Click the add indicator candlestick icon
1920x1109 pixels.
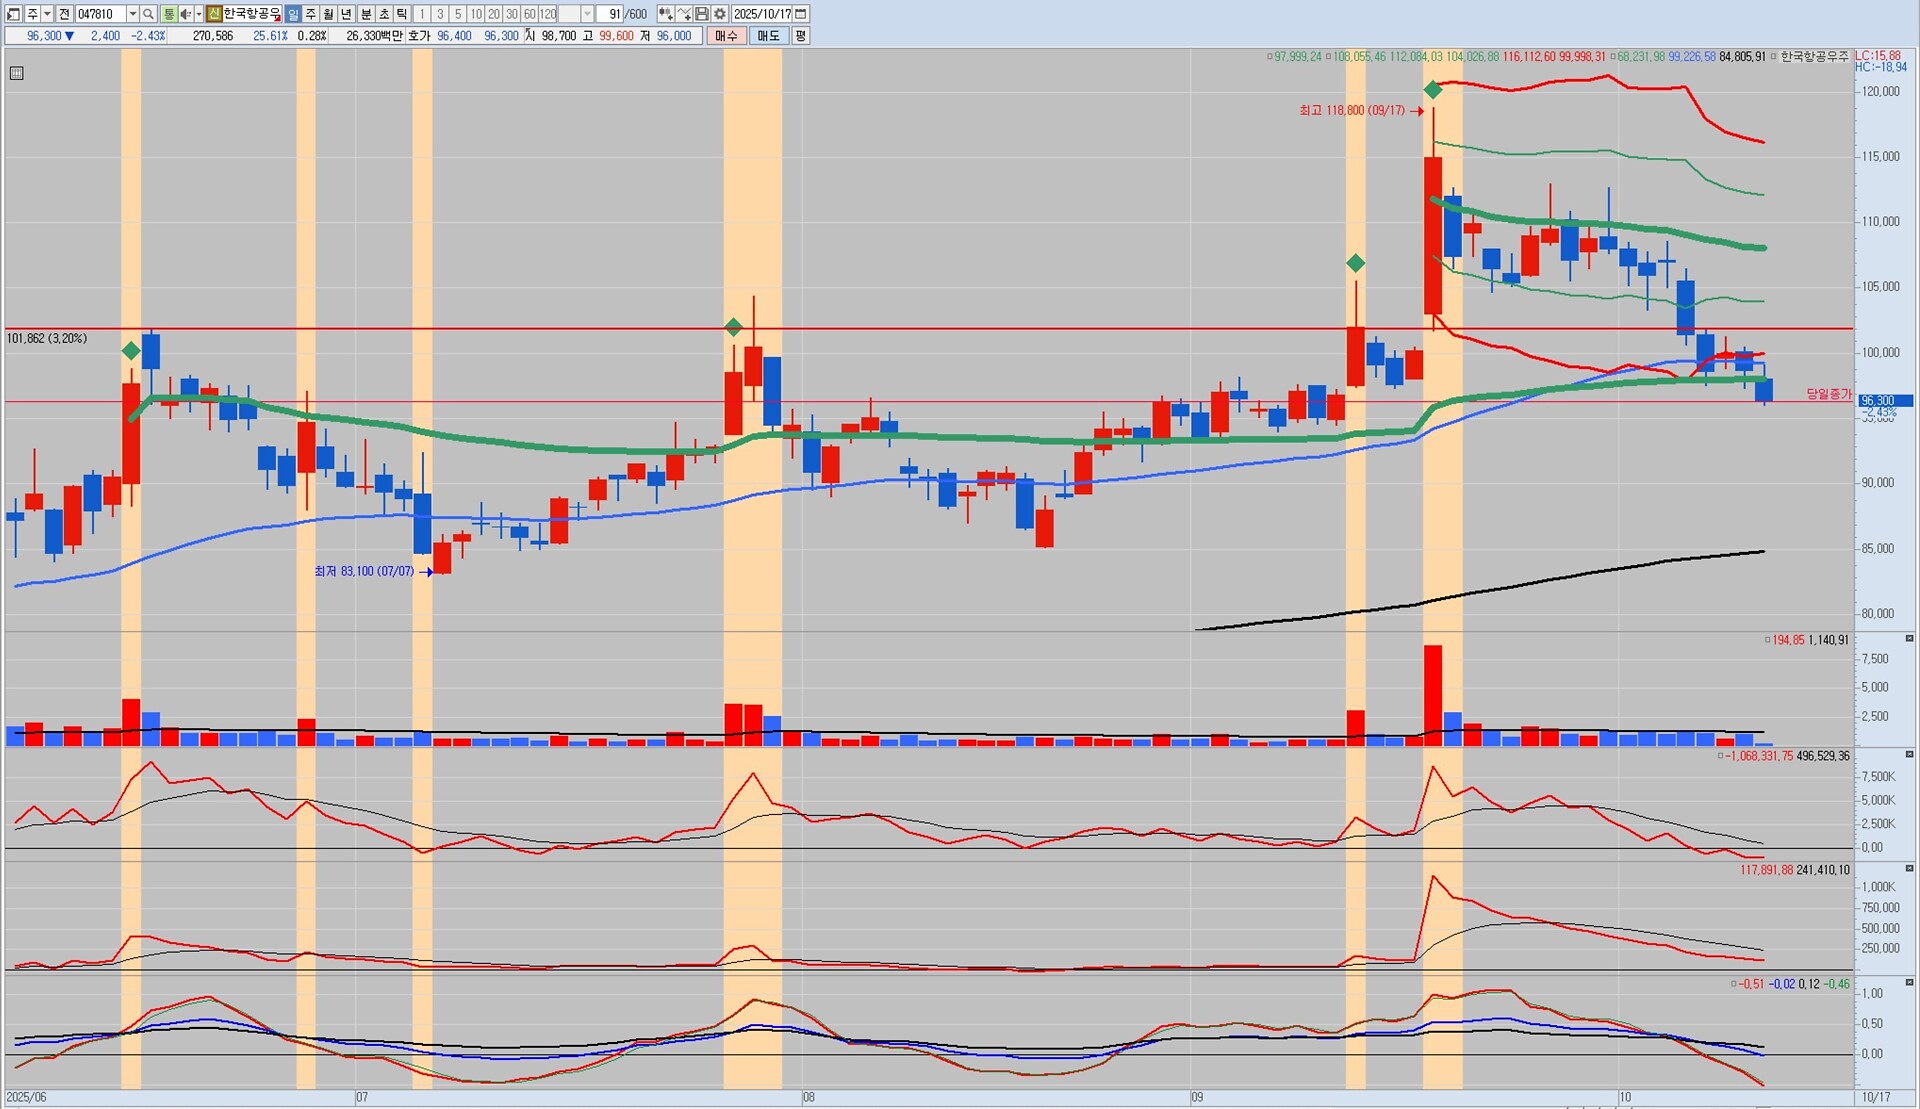point(665,14)
